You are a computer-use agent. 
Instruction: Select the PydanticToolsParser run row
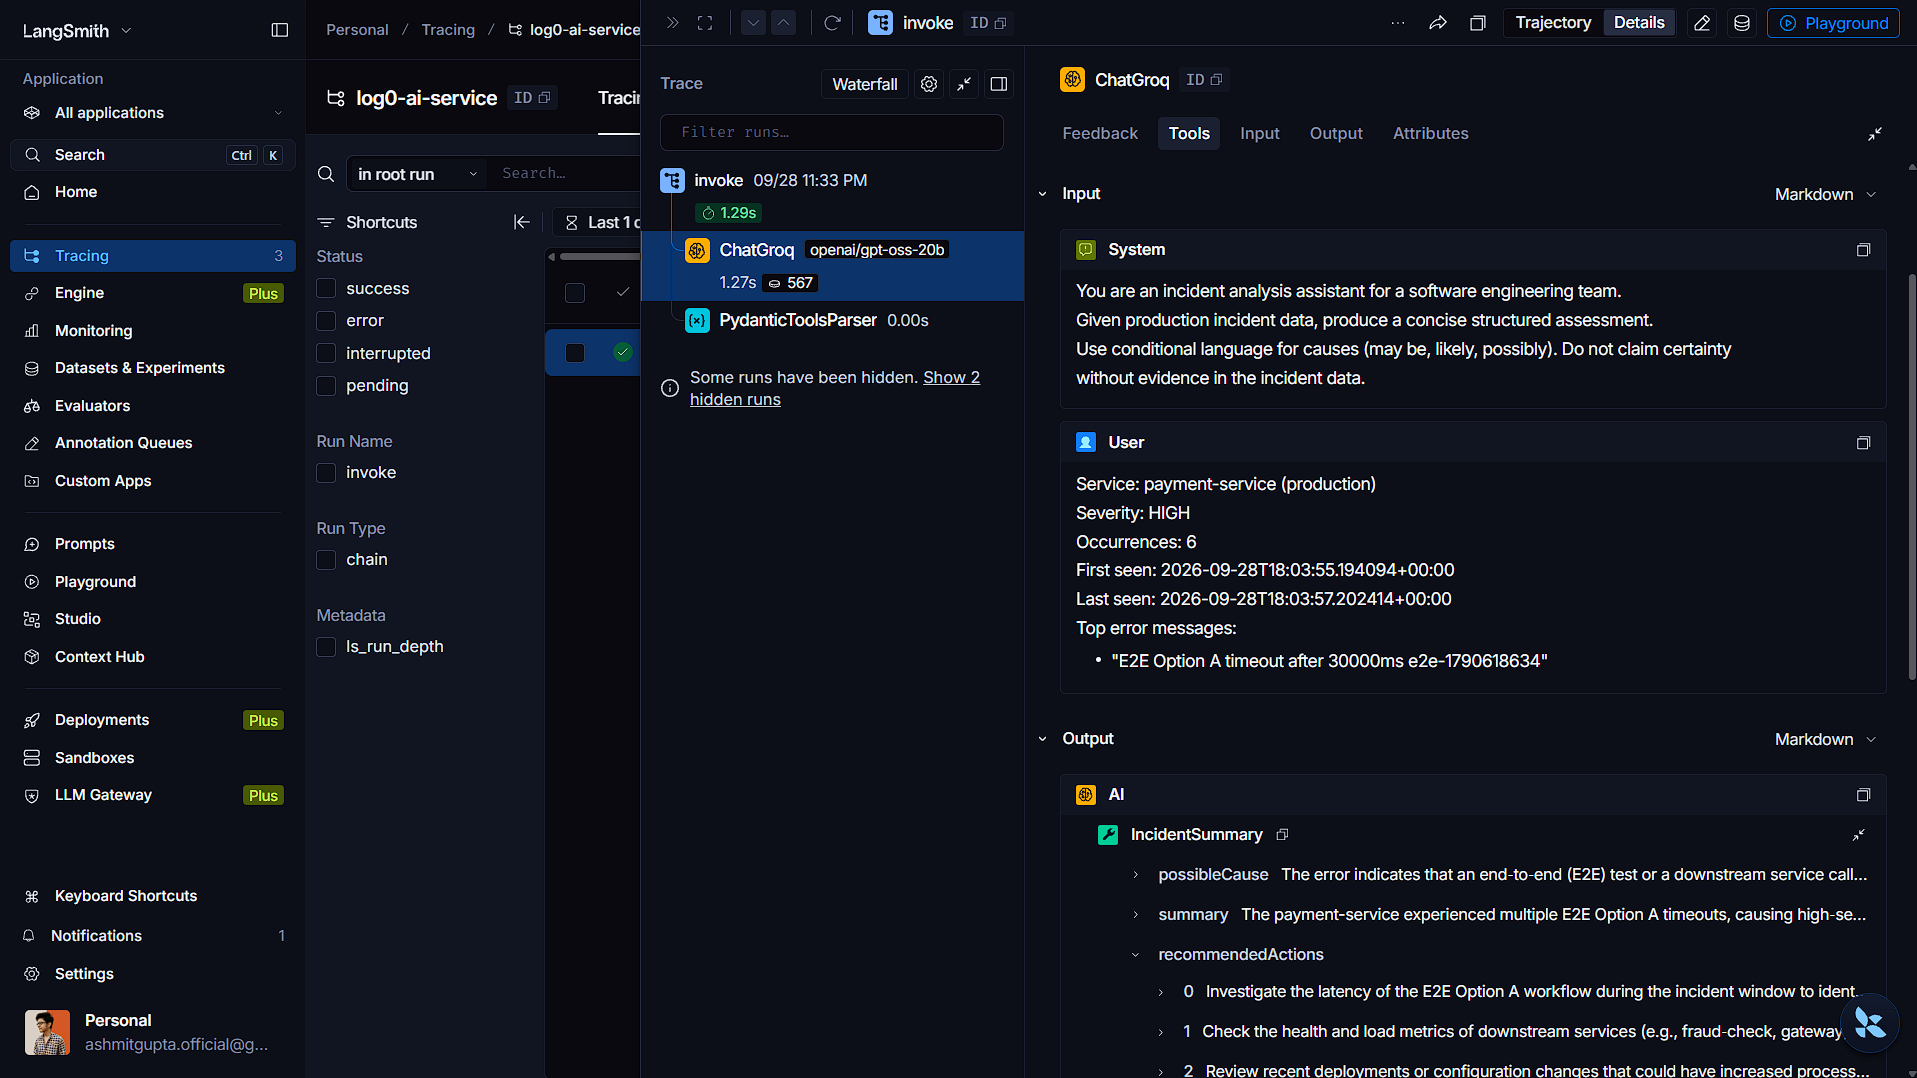832,320
